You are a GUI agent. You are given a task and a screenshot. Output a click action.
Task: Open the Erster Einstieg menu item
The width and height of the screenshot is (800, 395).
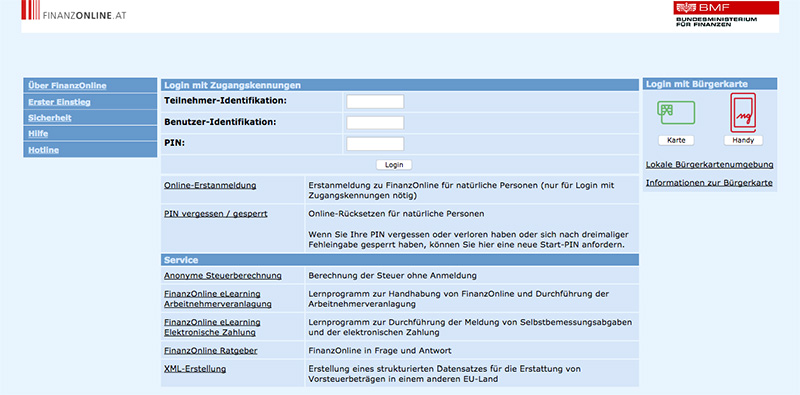(x=59, y=102)
